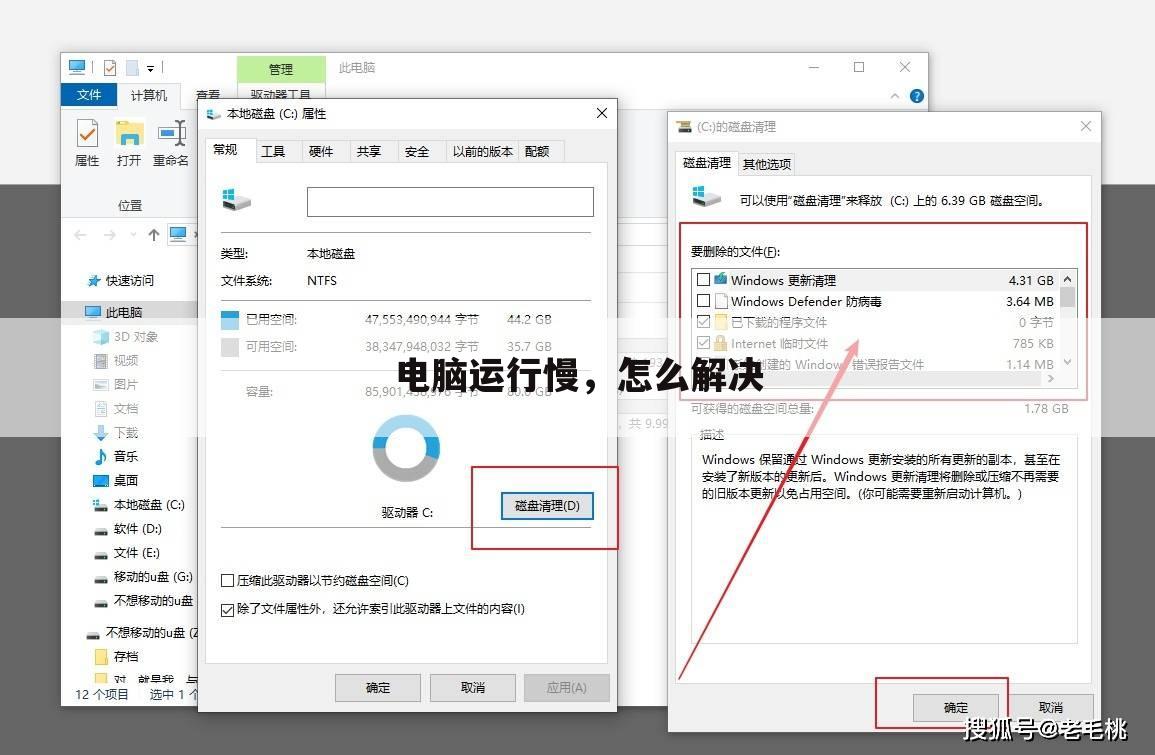Select 软件 (D:) drive in navigation pane

tap(128, 529)
